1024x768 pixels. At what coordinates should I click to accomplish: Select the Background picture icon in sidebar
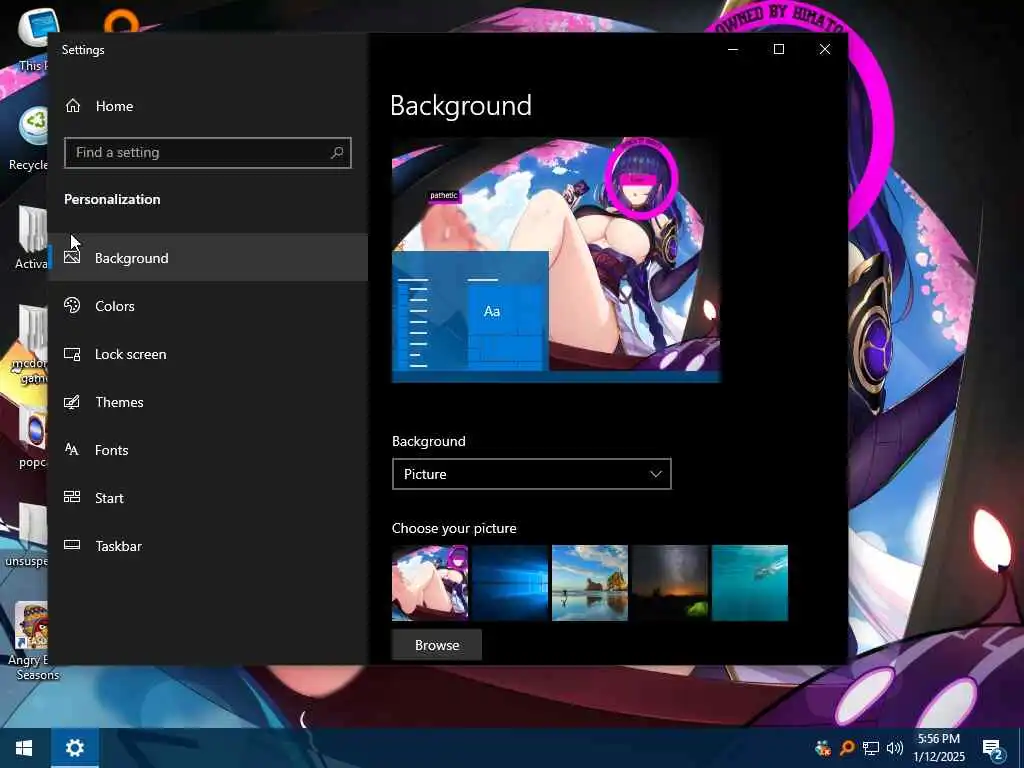tap(72, 257)
